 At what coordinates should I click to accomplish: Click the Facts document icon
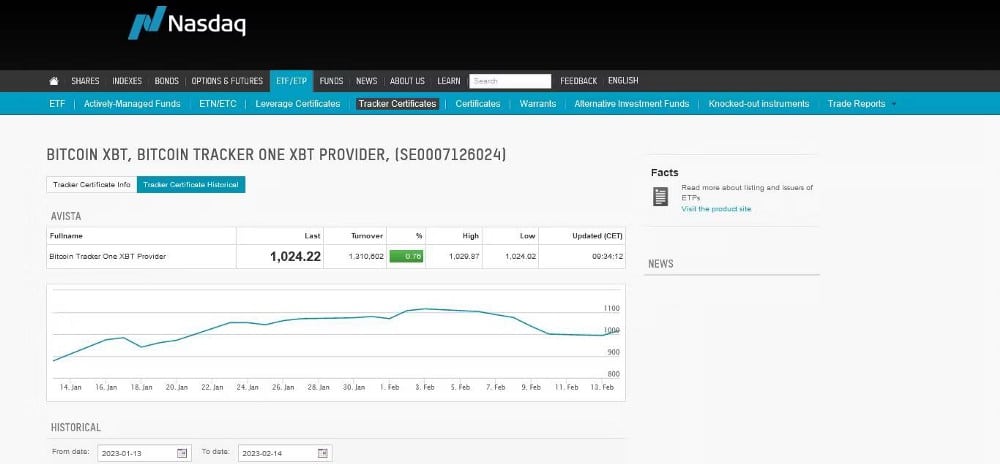coord(660,196)
